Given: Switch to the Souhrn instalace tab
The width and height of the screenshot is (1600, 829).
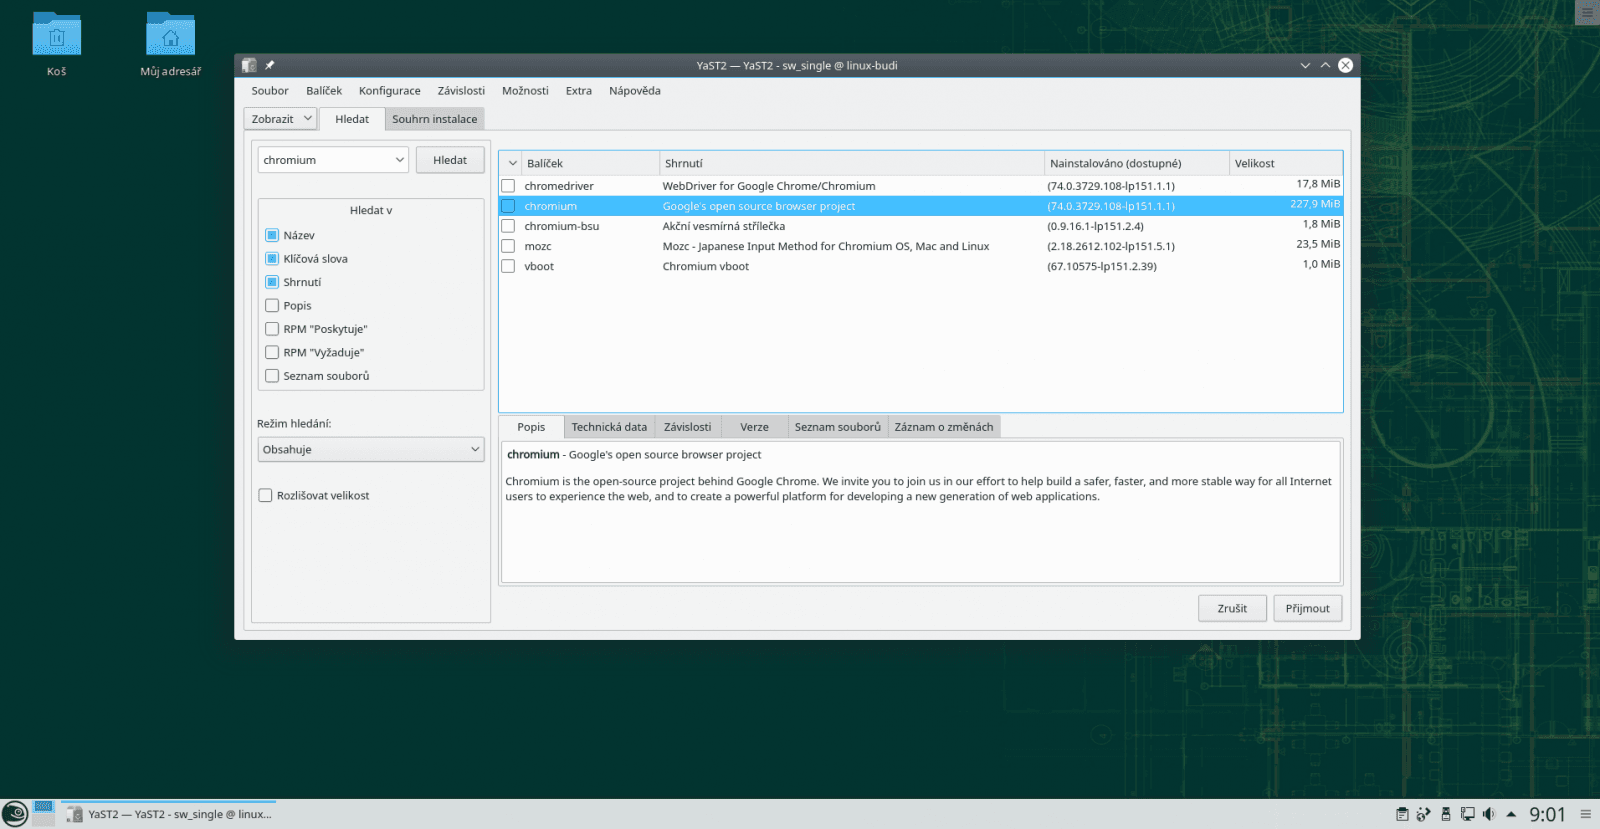Looking at the screenshot, I should click(x=435, y=119).
